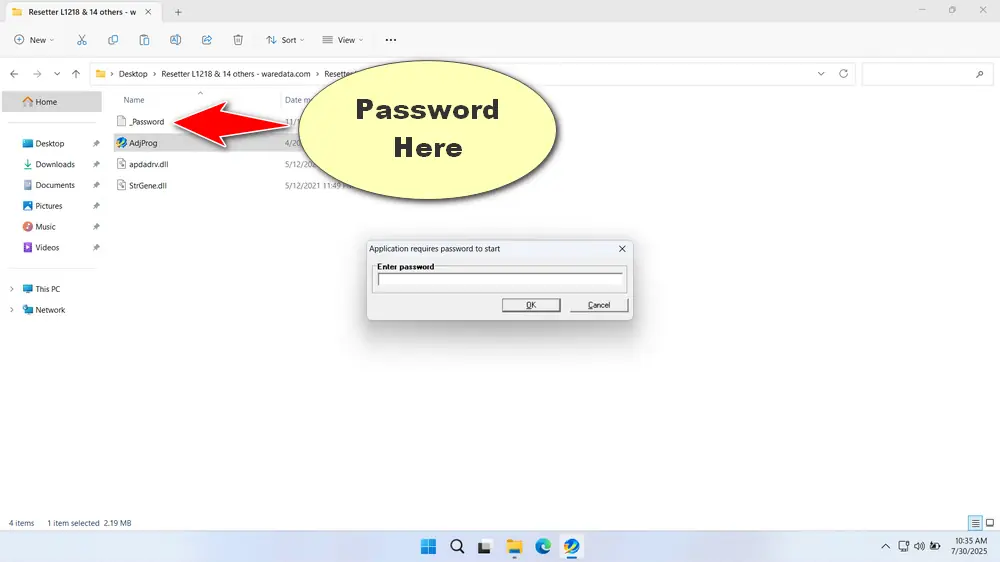Unpin Desktop from Quick access
1000x562 pixels.
click(96, 144)
